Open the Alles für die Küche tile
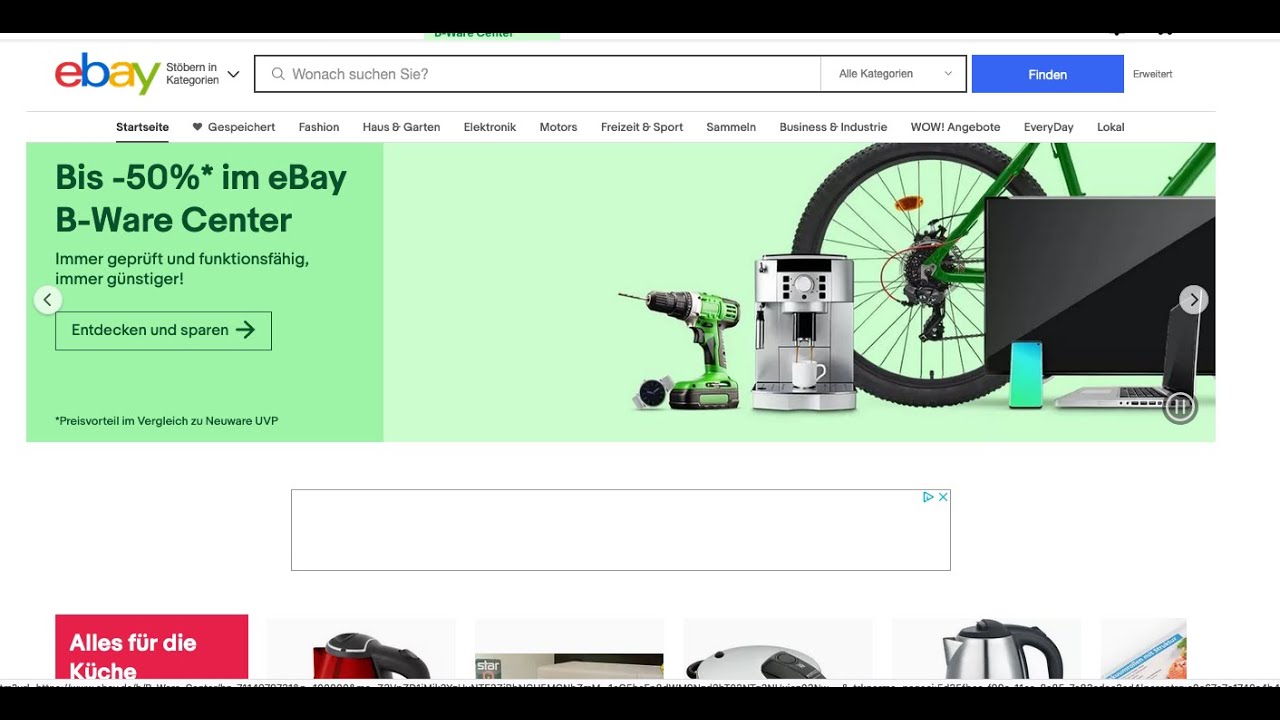 click(x=151, y=648)
